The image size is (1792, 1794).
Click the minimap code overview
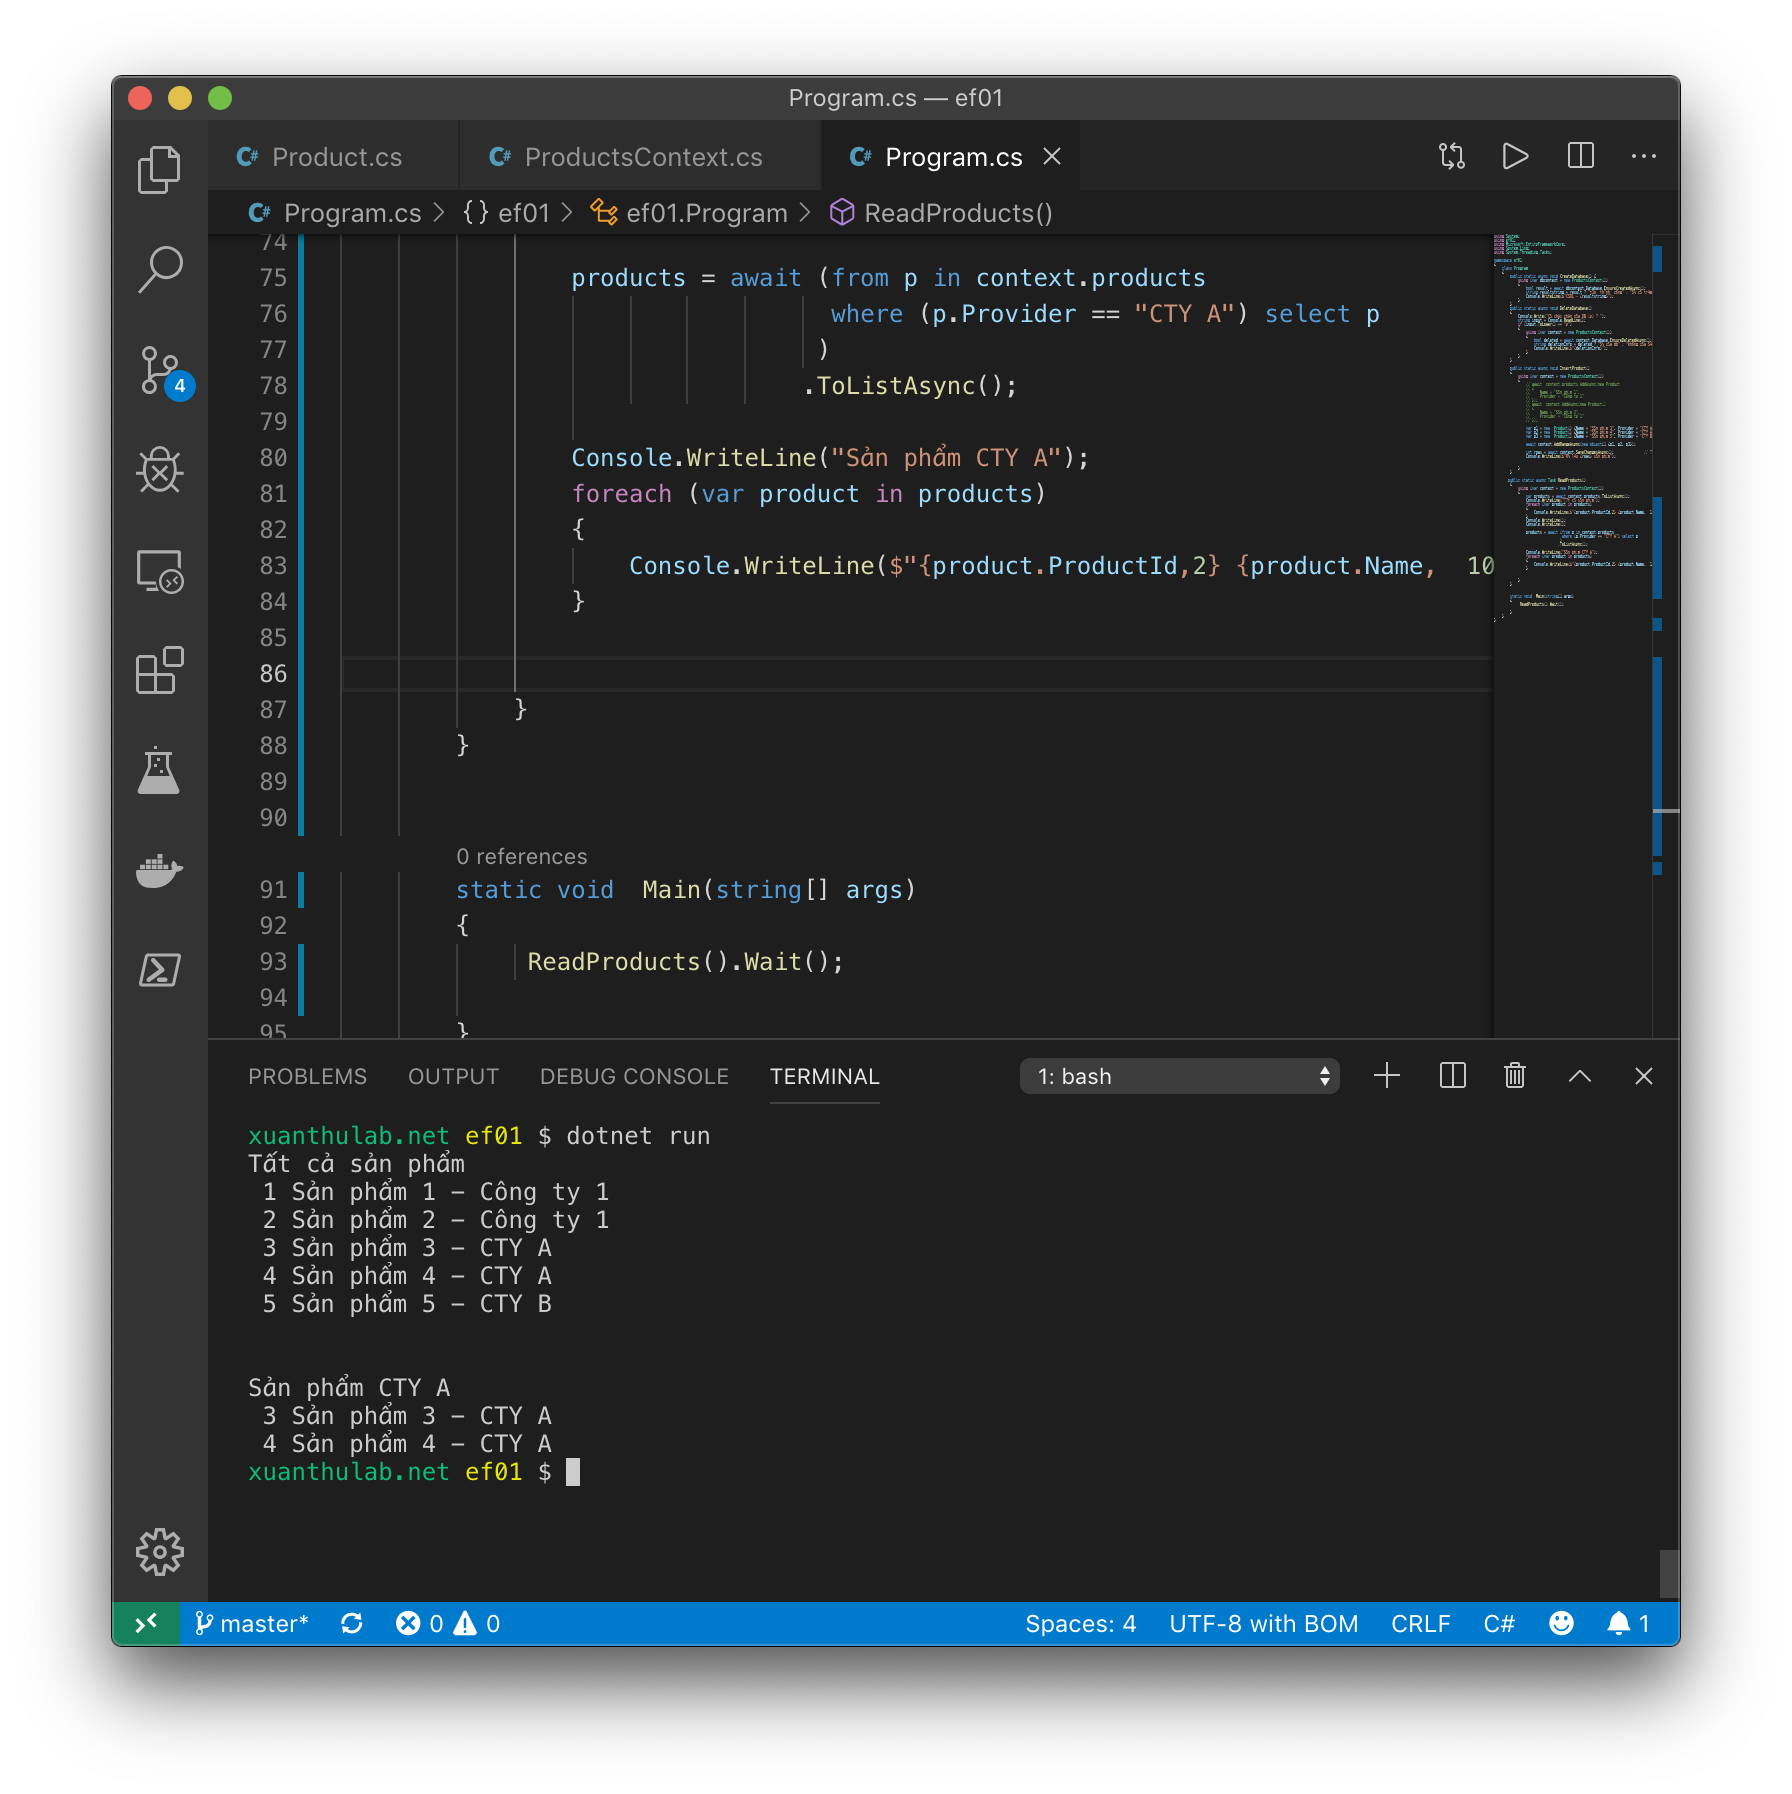click(1572, 430)
